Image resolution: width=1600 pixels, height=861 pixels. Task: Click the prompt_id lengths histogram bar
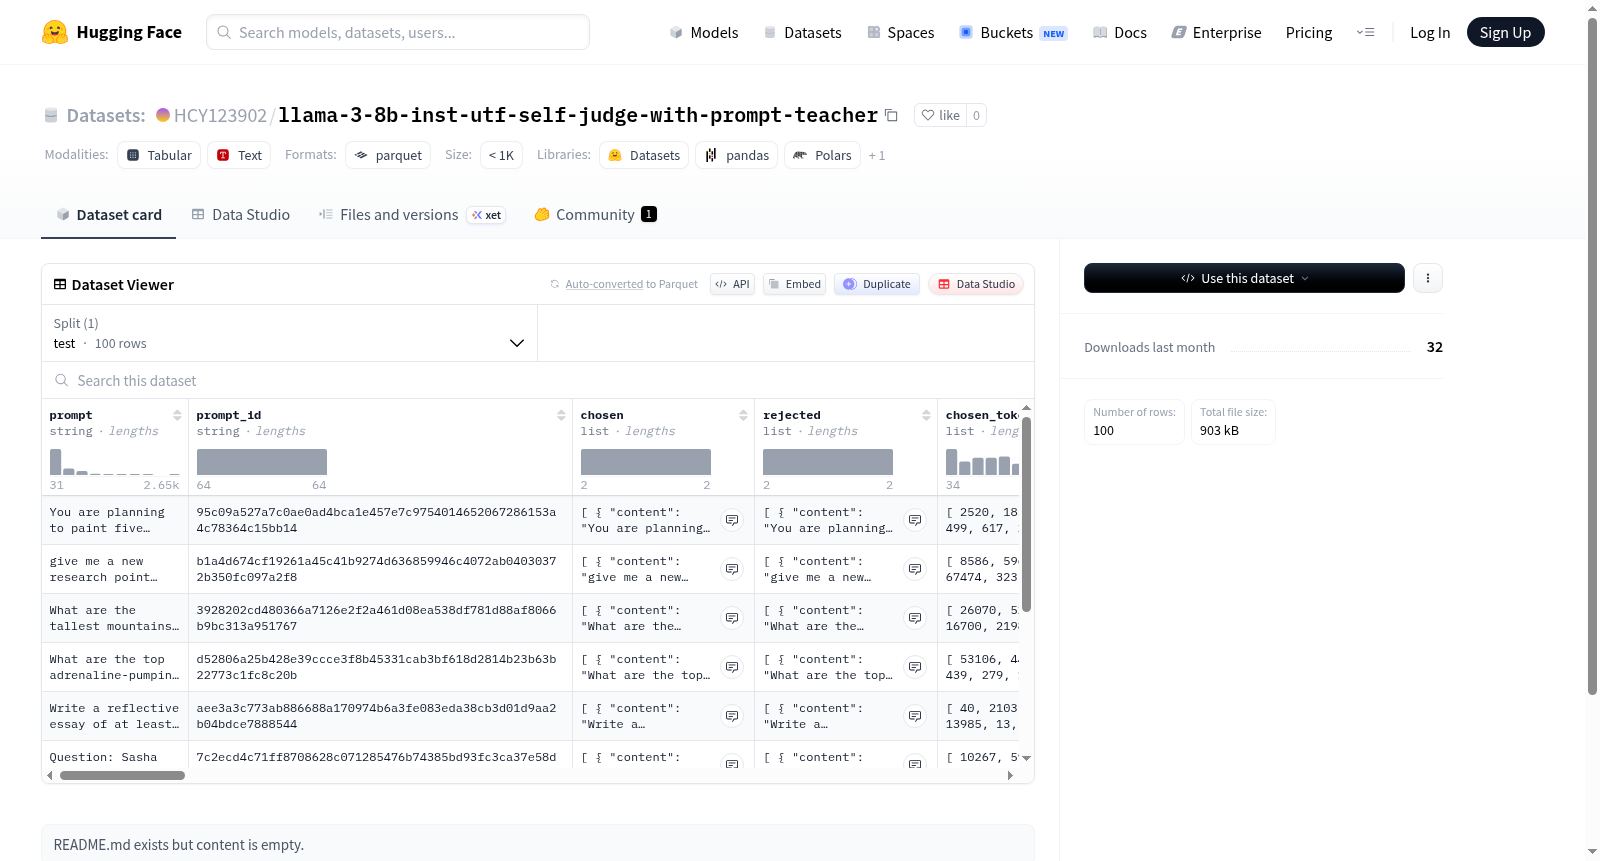tap(262, 462)
